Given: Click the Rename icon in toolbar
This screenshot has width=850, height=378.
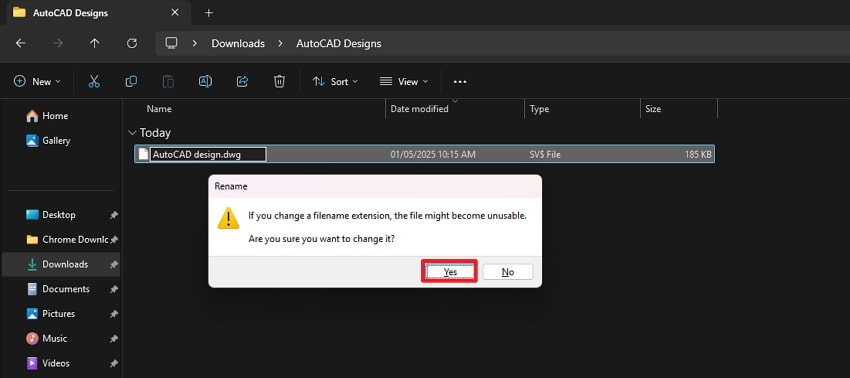Looking at the screenshot, I should click(205, 81).
